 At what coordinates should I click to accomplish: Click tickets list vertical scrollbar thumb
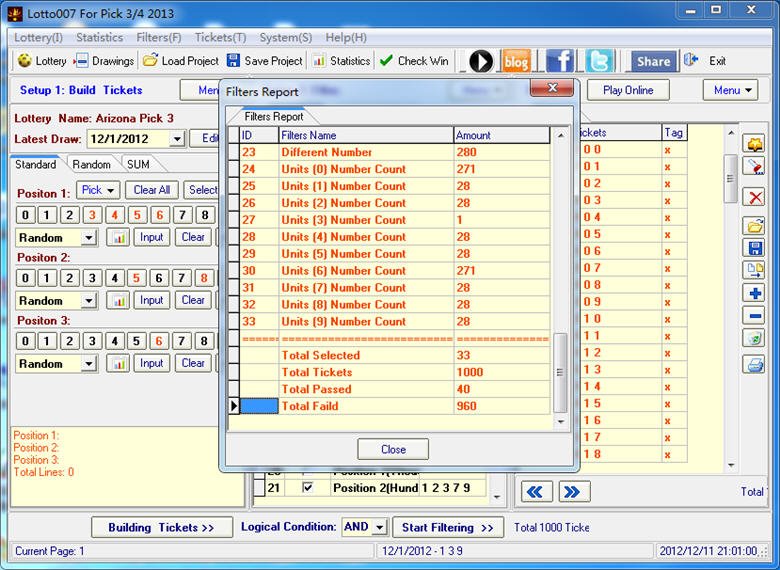[730, 178]
